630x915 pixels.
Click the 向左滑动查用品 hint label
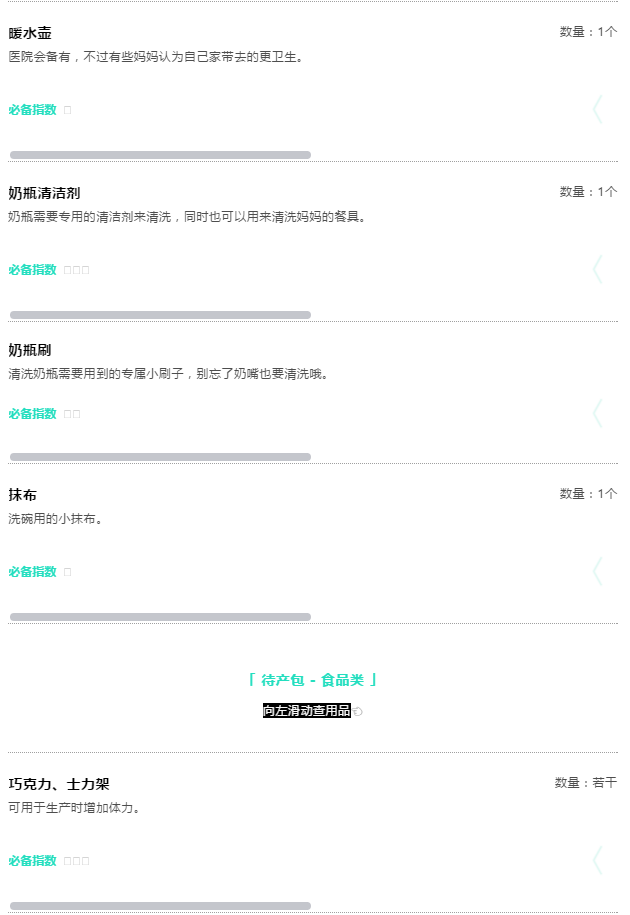pyautogui.click(x=307, y=711)
